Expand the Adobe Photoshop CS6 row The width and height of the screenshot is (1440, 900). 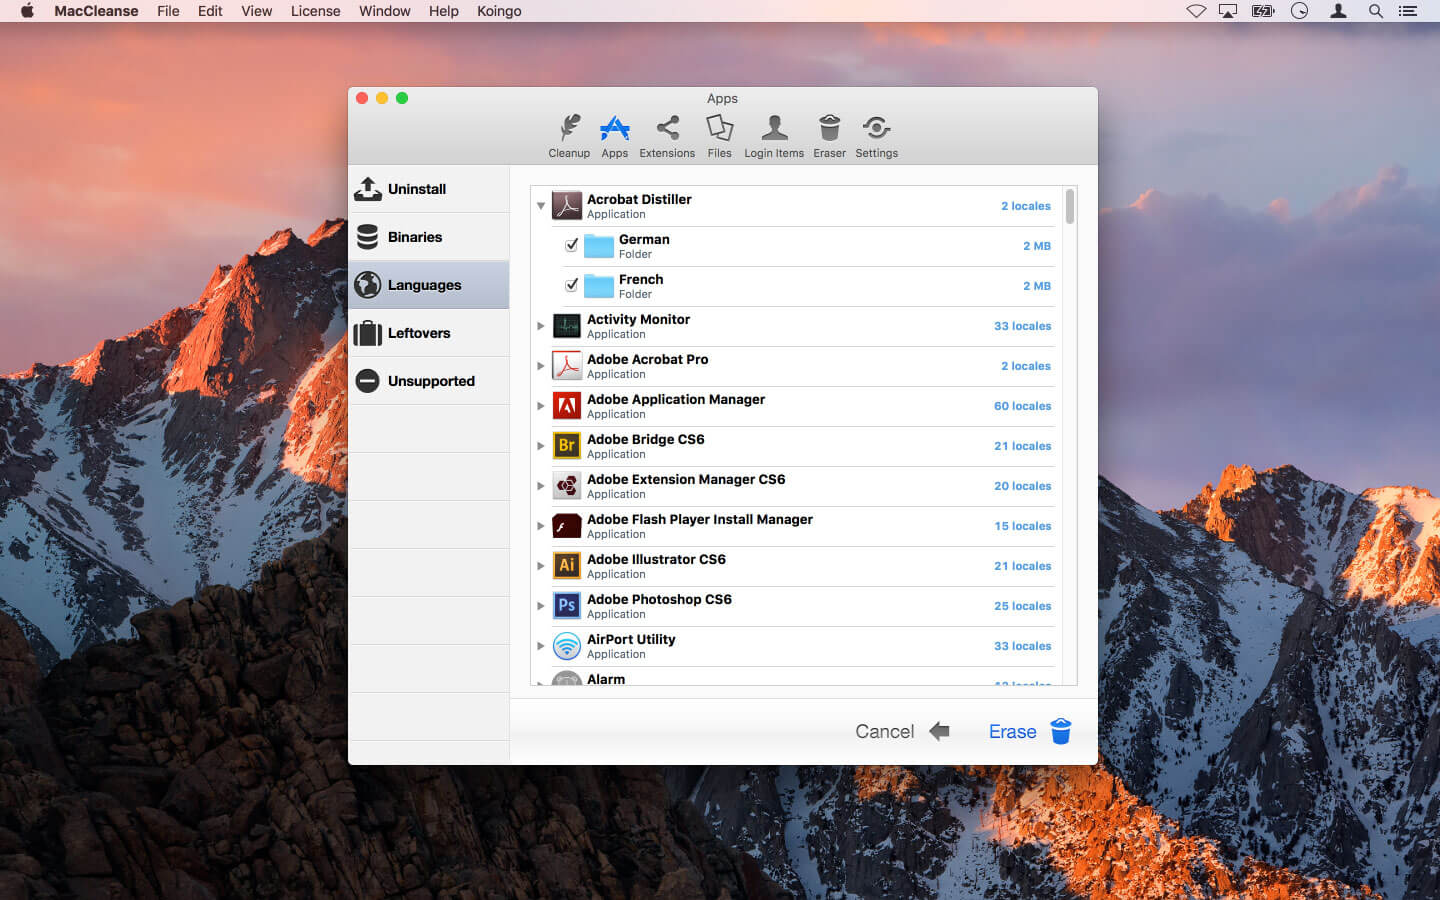[541, 606]
